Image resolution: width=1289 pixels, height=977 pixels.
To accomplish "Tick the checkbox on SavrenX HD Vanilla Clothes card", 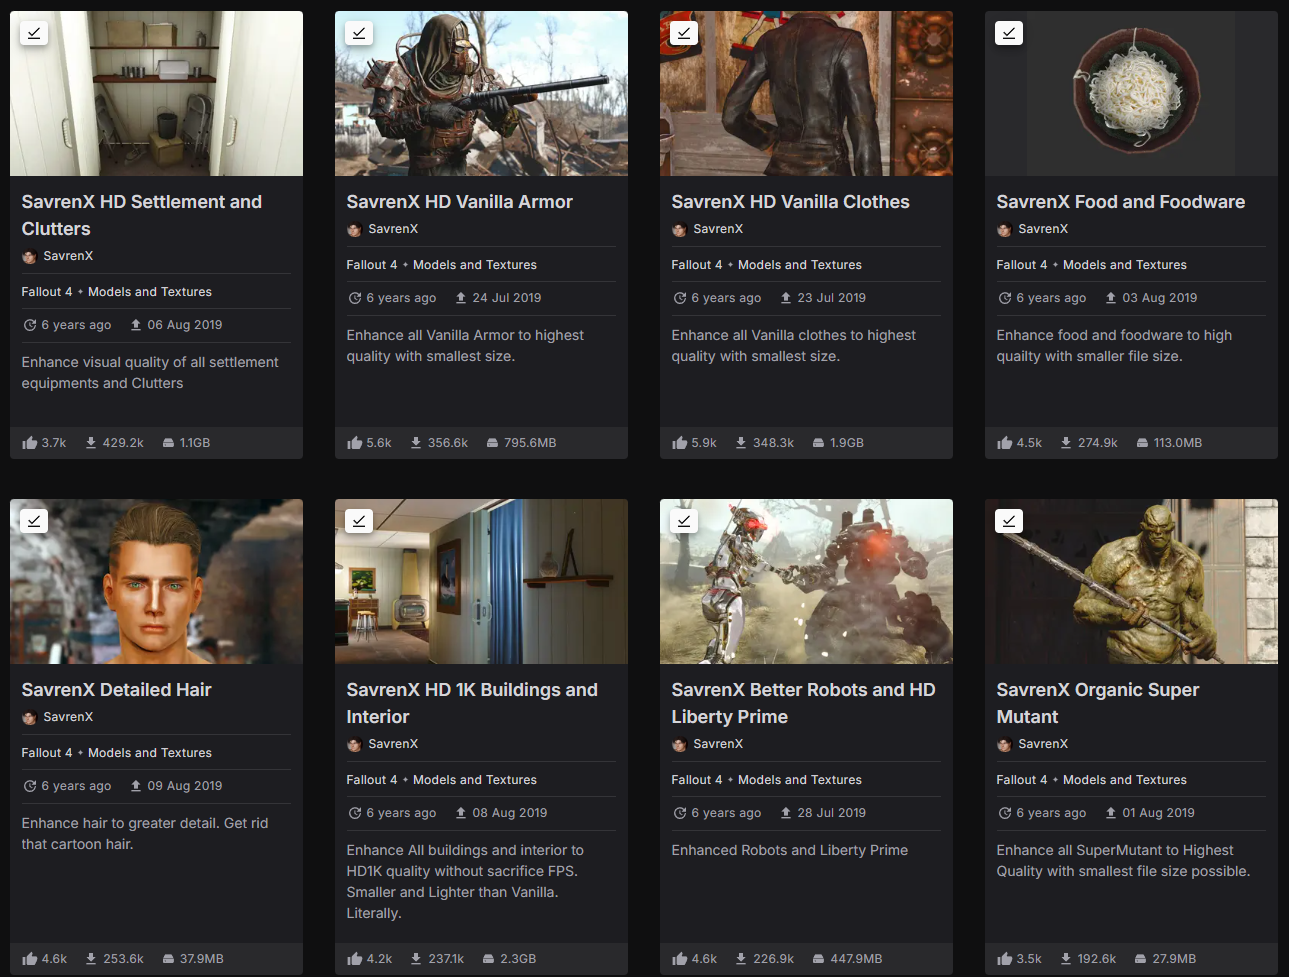I will pyautogui.click(x=684, y=33).
